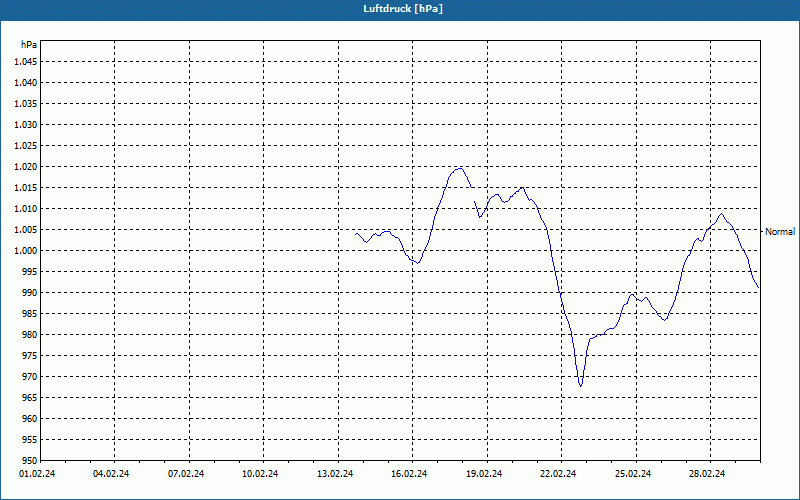The width and height of the screenshot is (800, 500).
Task: Click the 1.005 y-axis value
Action: [26, 230]
